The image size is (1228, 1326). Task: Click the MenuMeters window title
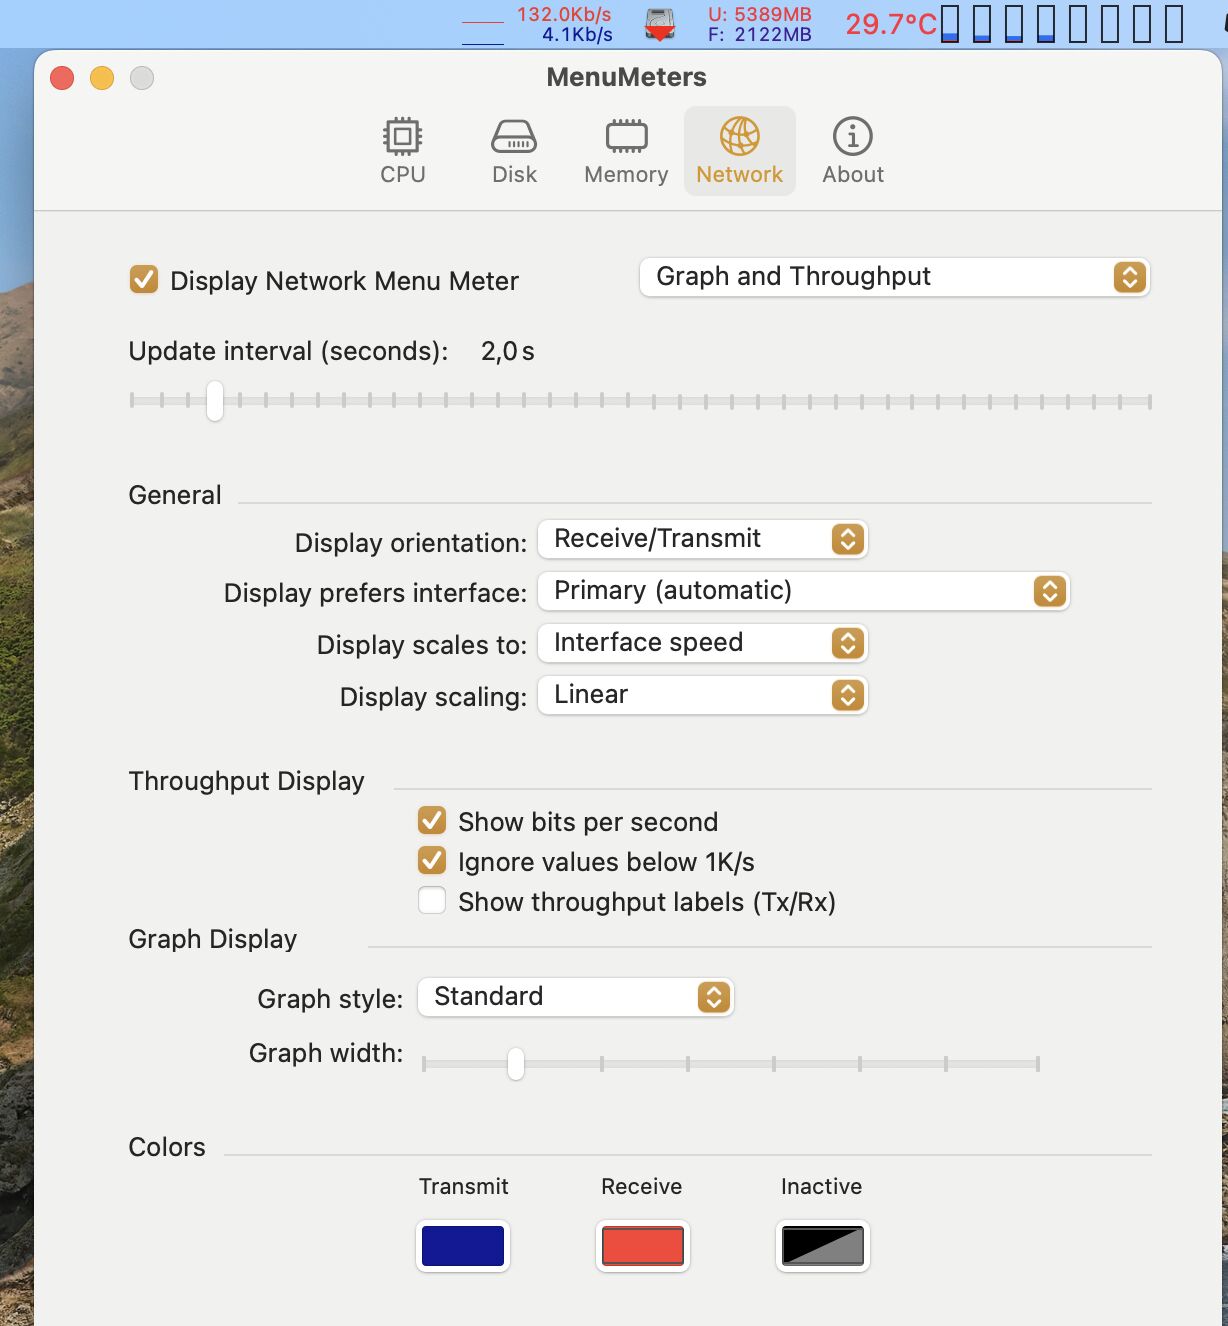coord(626,77)
